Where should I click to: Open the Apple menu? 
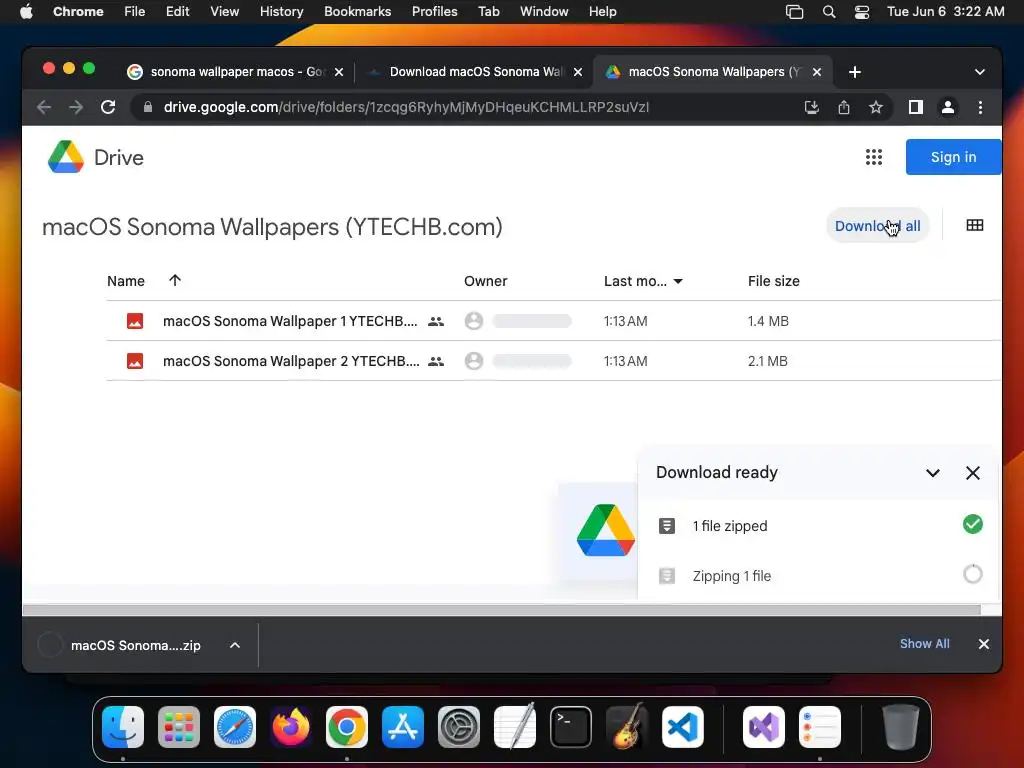coord(26,12)
